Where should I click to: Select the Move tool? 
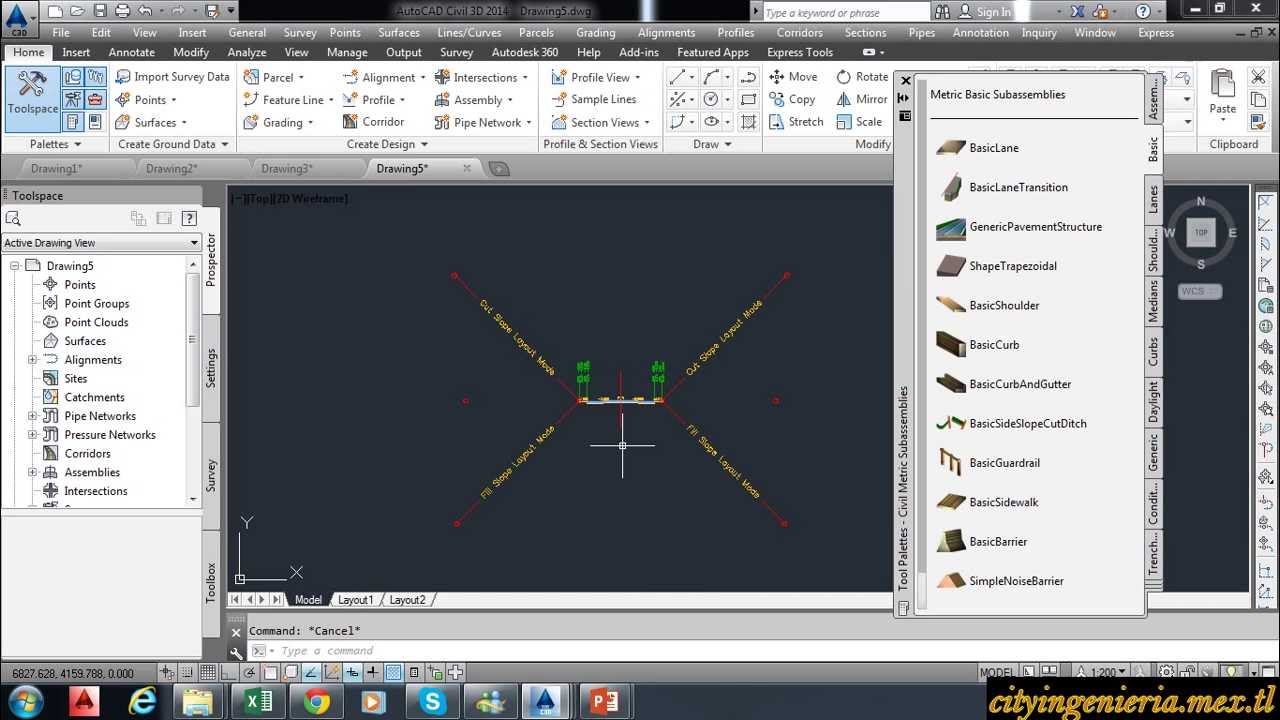[x=793, y=77]
